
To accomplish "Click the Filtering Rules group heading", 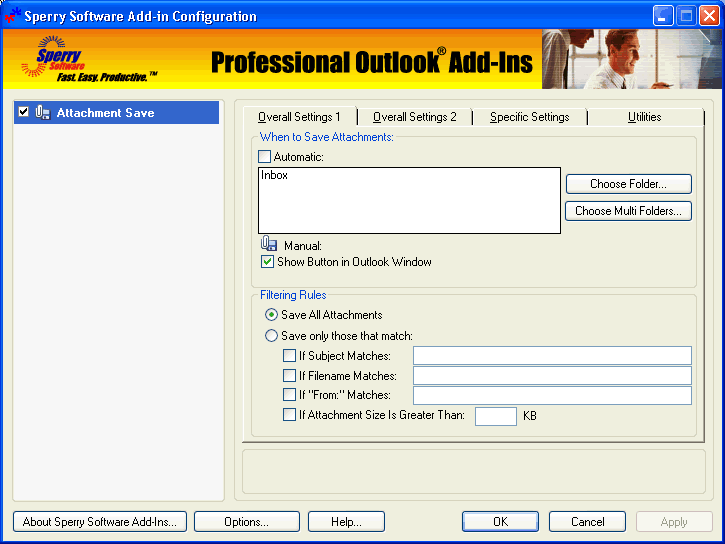I will [x=293, y=295].
